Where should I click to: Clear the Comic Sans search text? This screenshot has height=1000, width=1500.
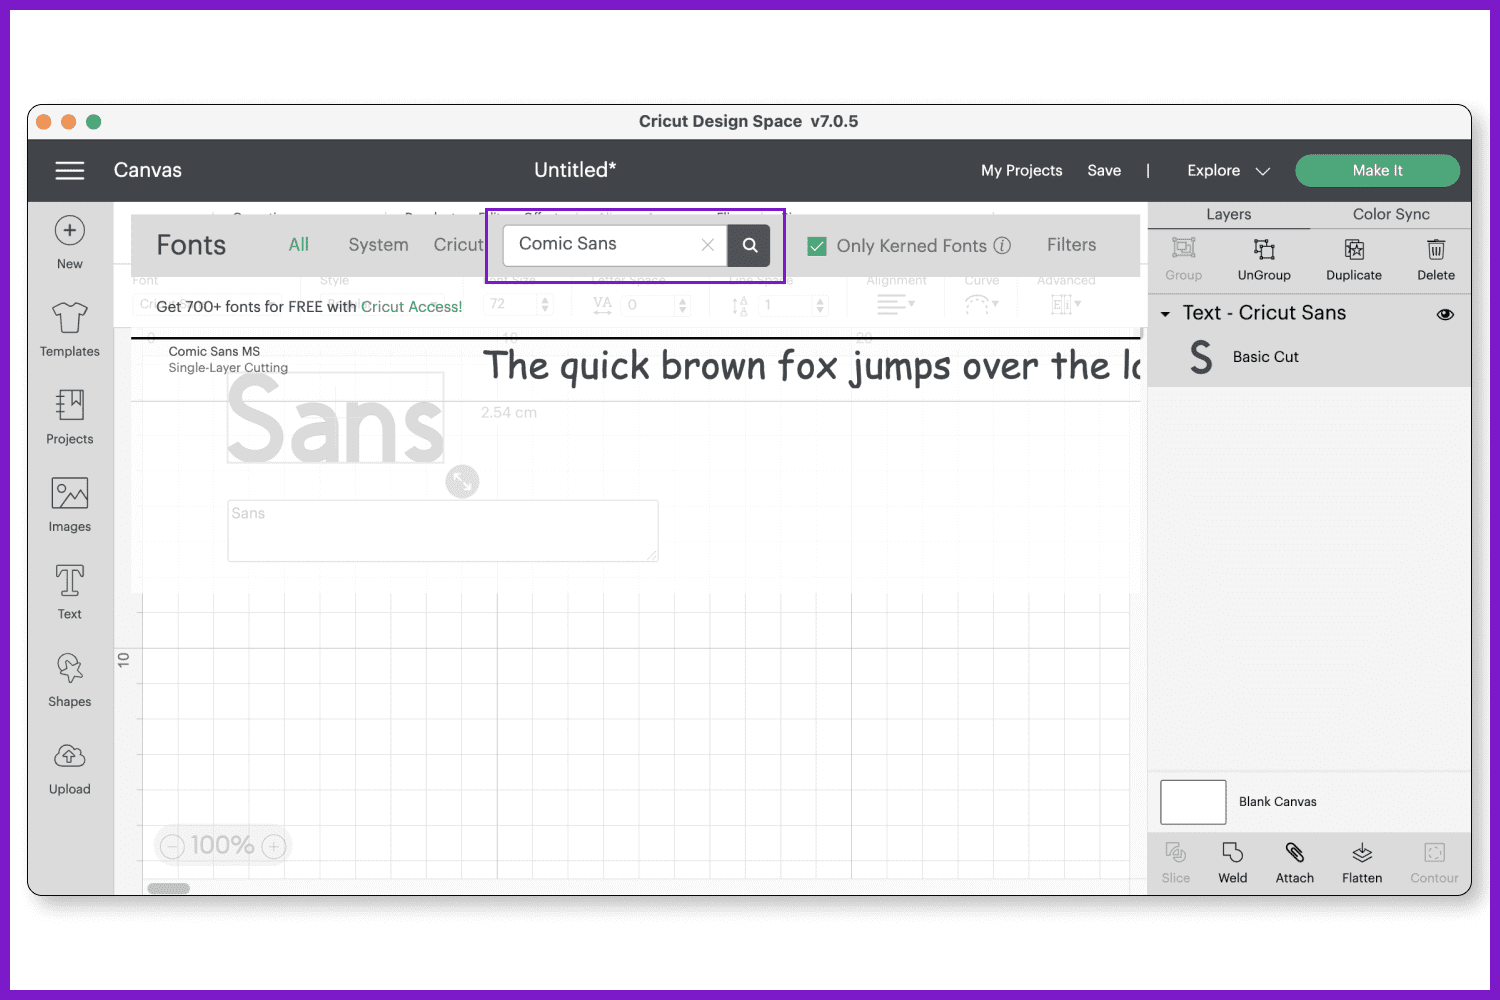707,245
